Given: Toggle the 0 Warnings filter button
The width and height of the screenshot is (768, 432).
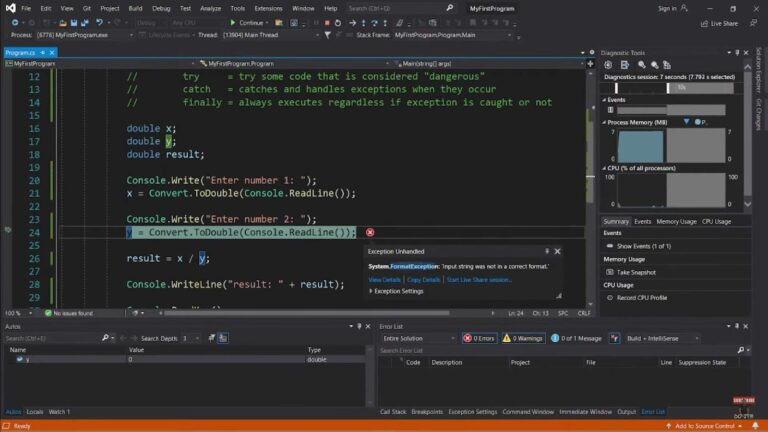Looking at the screenshot, I should point(523,338).
